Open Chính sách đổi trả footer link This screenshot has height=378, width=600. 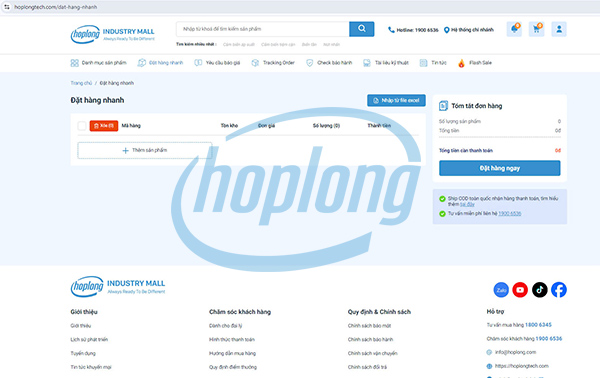tap(367, 367)
